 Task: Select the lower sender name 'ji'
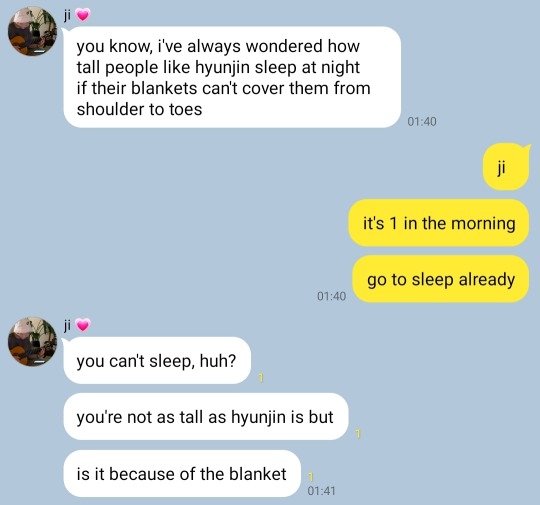tap(67, 325)
